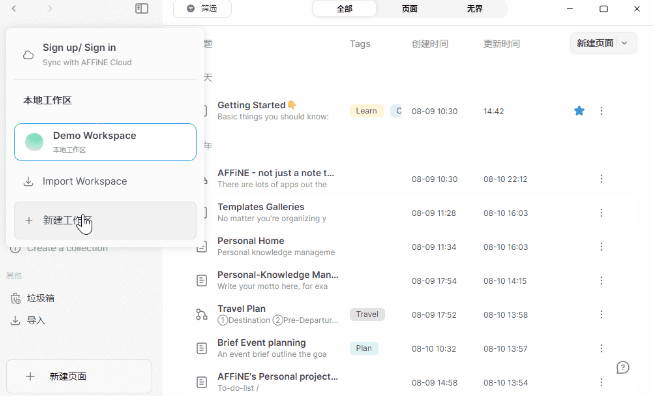The width and height of the screenshot is (654, 404).
Task: Click AFFiNE's Personal project page icon
Action: 202,382
